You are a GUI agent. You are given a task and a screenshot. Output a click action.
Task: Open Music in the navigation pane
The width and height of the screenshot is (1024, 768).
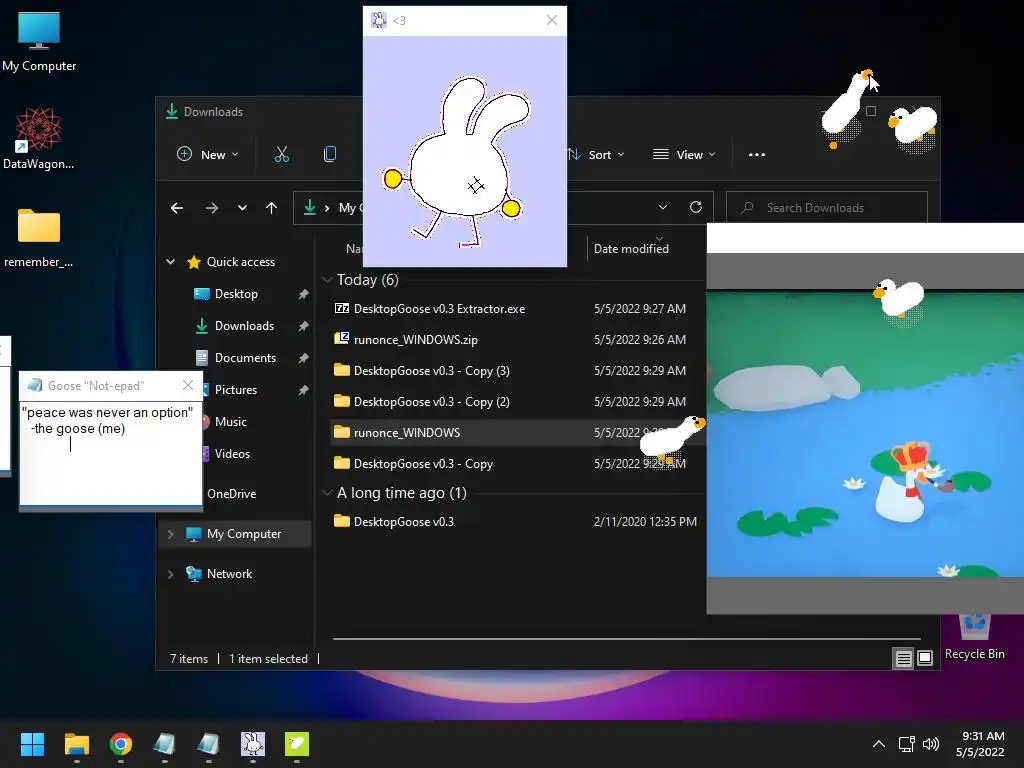click(x=231, y=422)
